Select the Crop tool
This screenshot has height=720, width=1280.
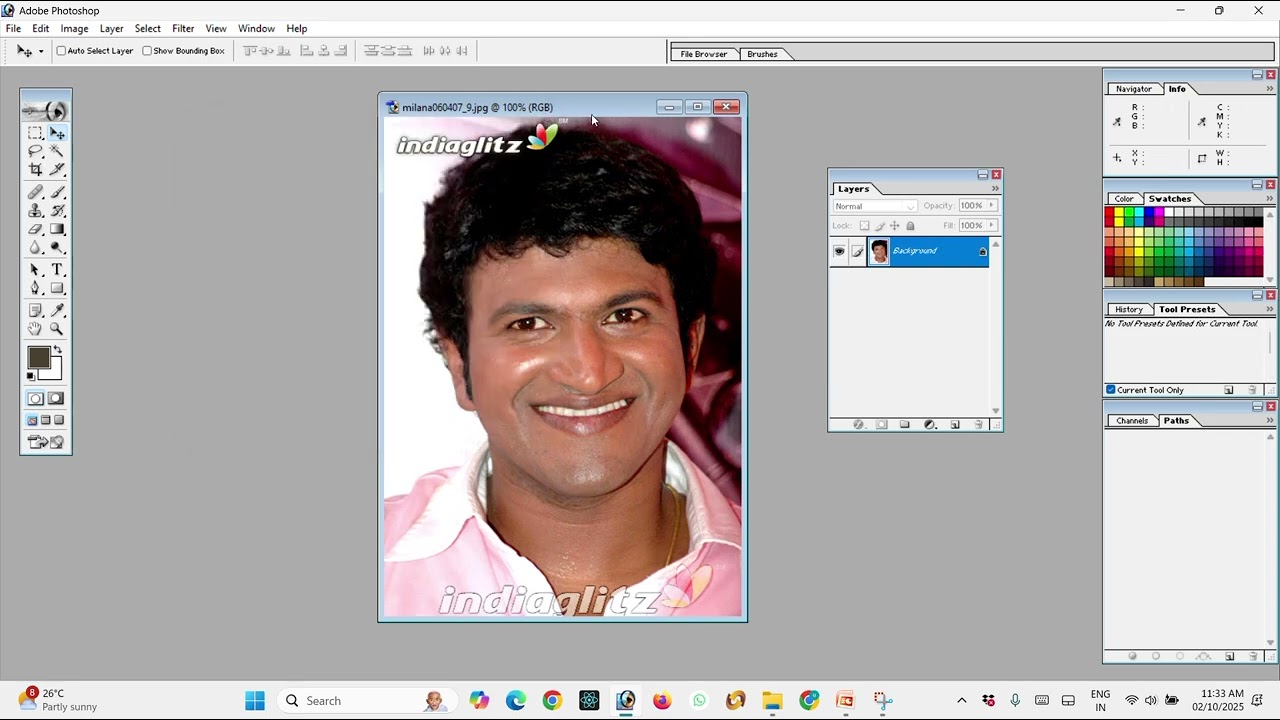(x=35, y=170)
